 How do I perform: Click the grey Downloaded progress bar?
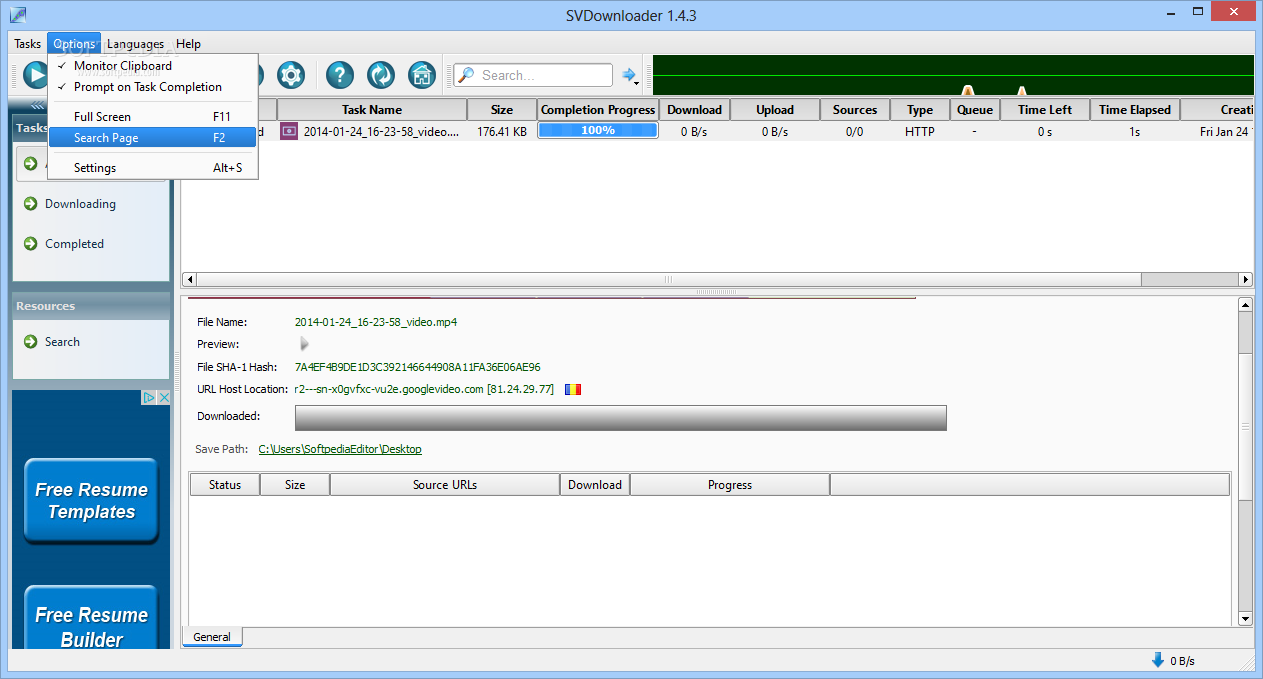pos(620,418)
